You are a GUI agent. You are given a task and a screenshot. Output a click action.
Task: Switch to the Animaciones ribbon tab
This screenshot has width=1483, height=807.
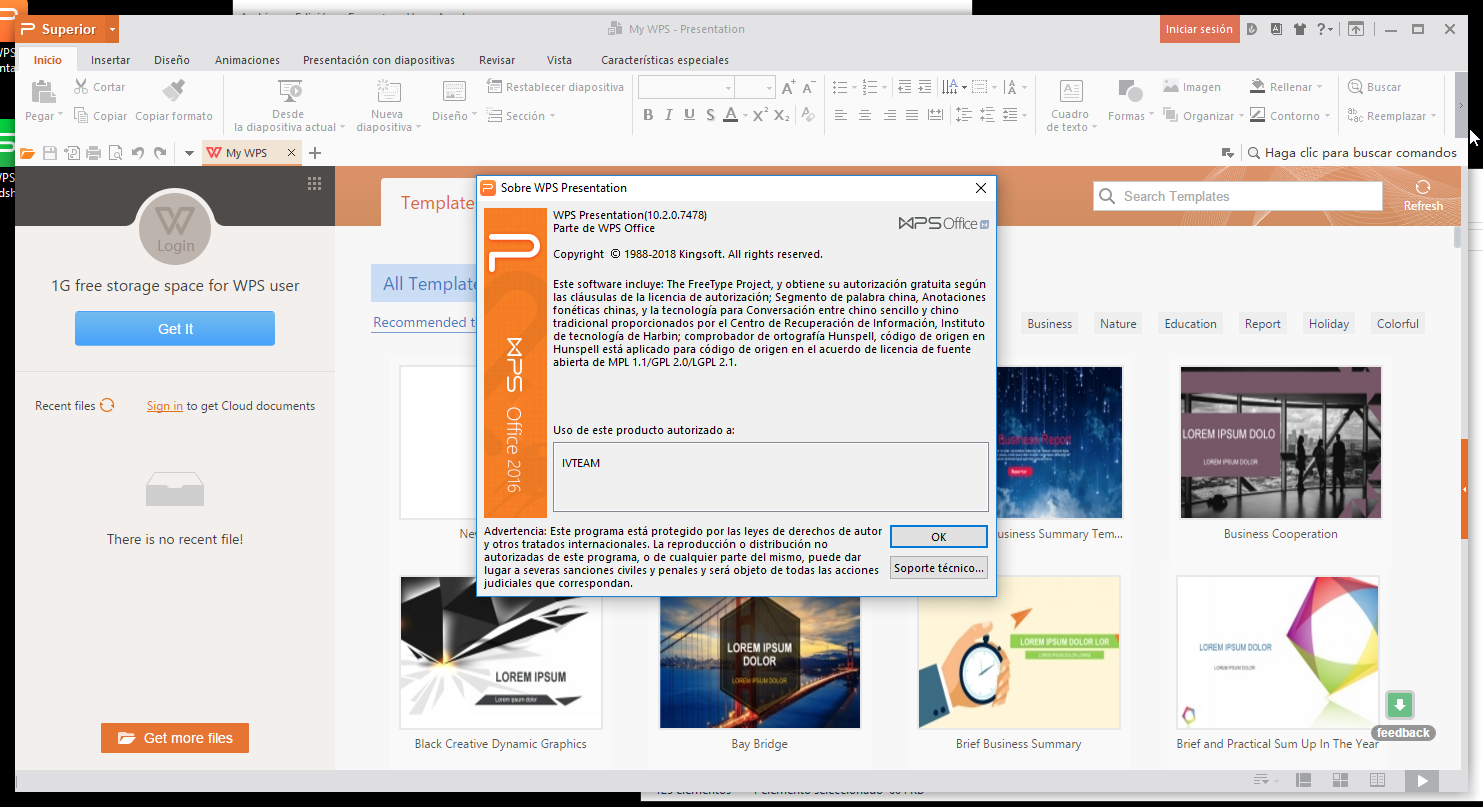247,60
